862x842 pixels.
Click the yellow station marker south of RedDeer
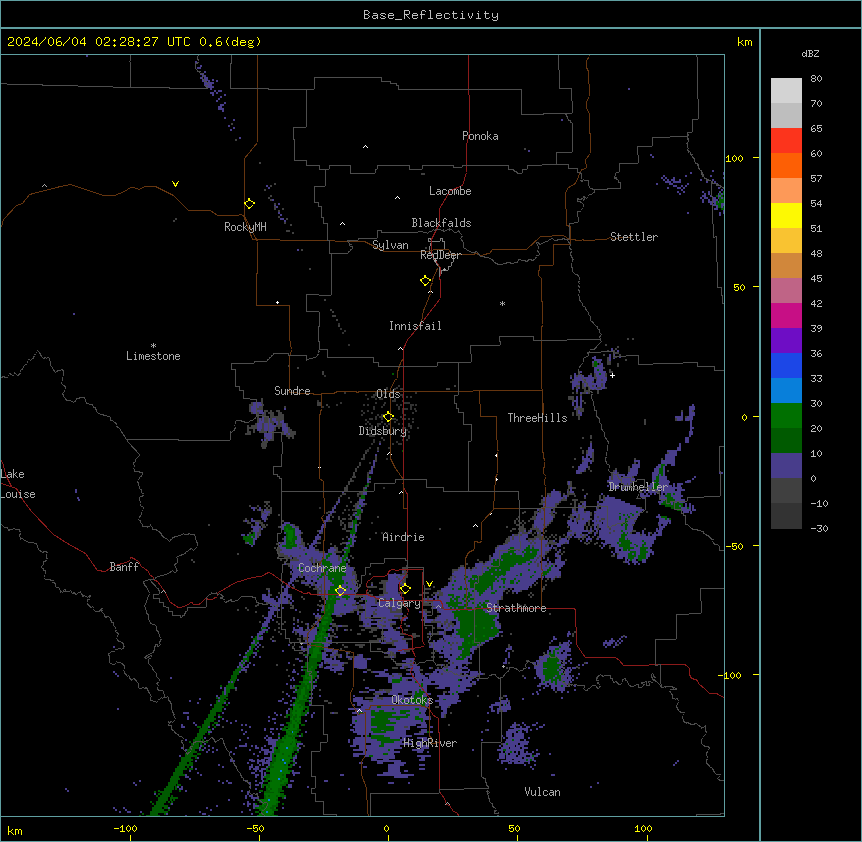(x=426, y=281)
